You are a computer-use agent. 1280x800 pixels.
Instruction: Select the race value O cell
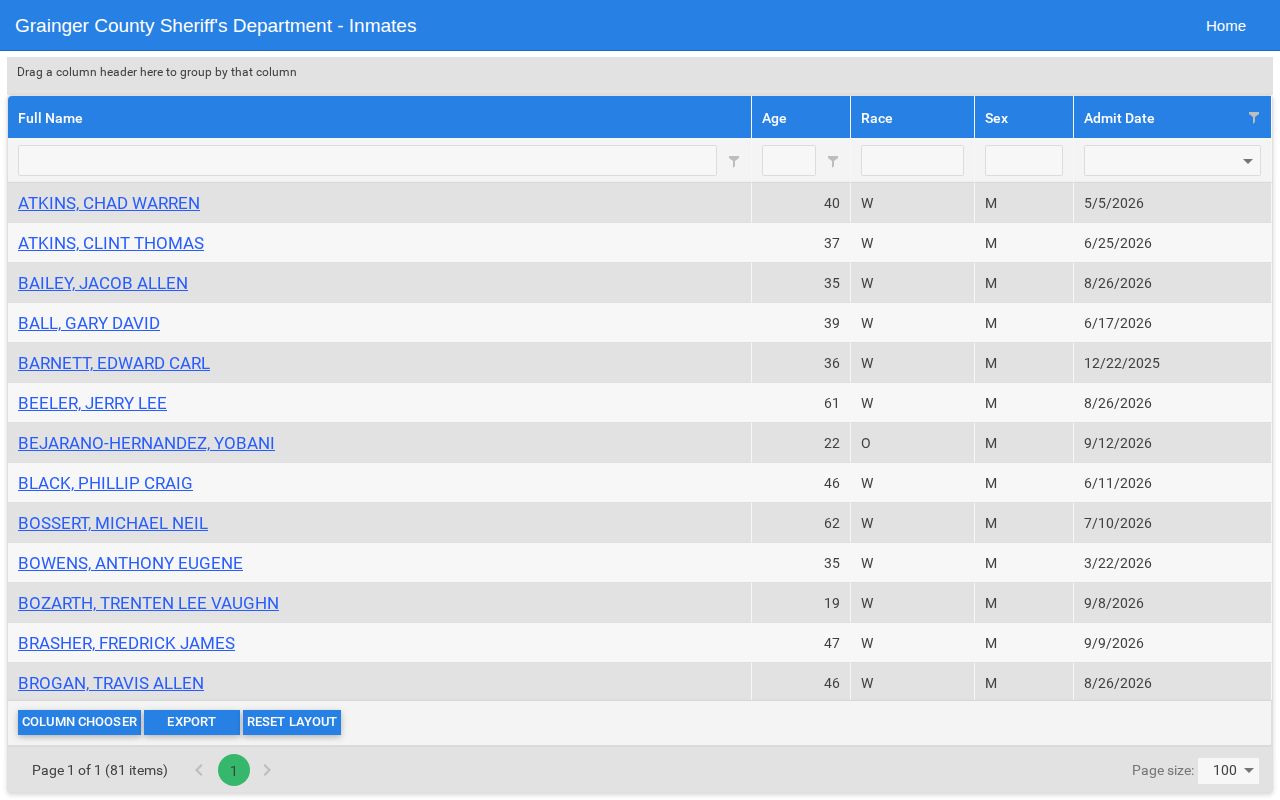(x=912, y=443)
